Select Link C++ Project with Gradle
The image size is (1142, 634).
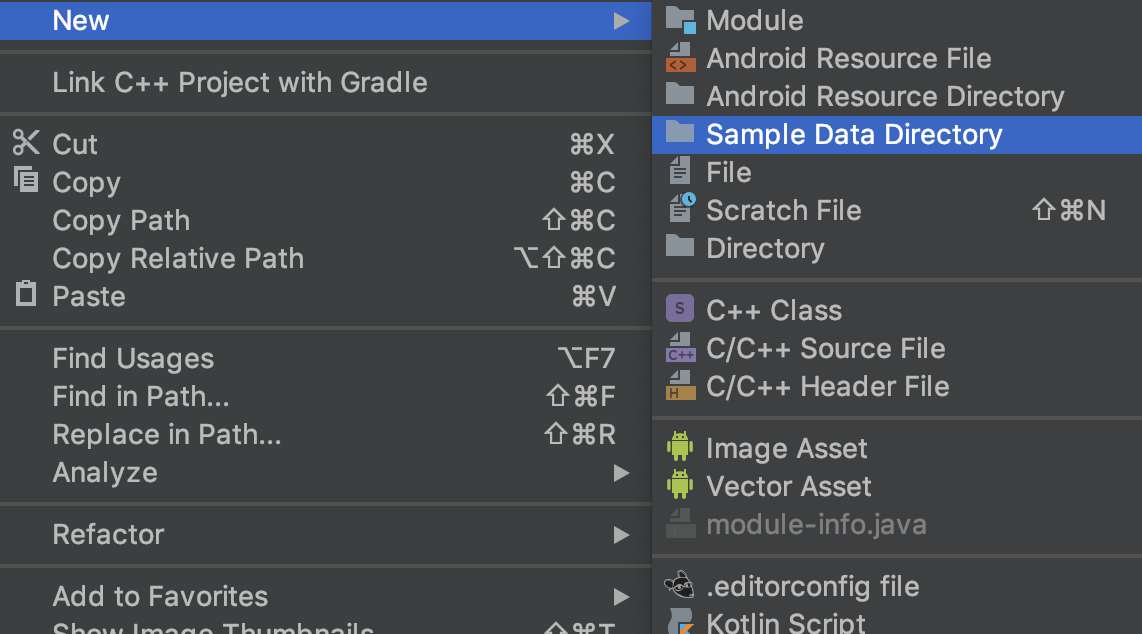point(240,82)
